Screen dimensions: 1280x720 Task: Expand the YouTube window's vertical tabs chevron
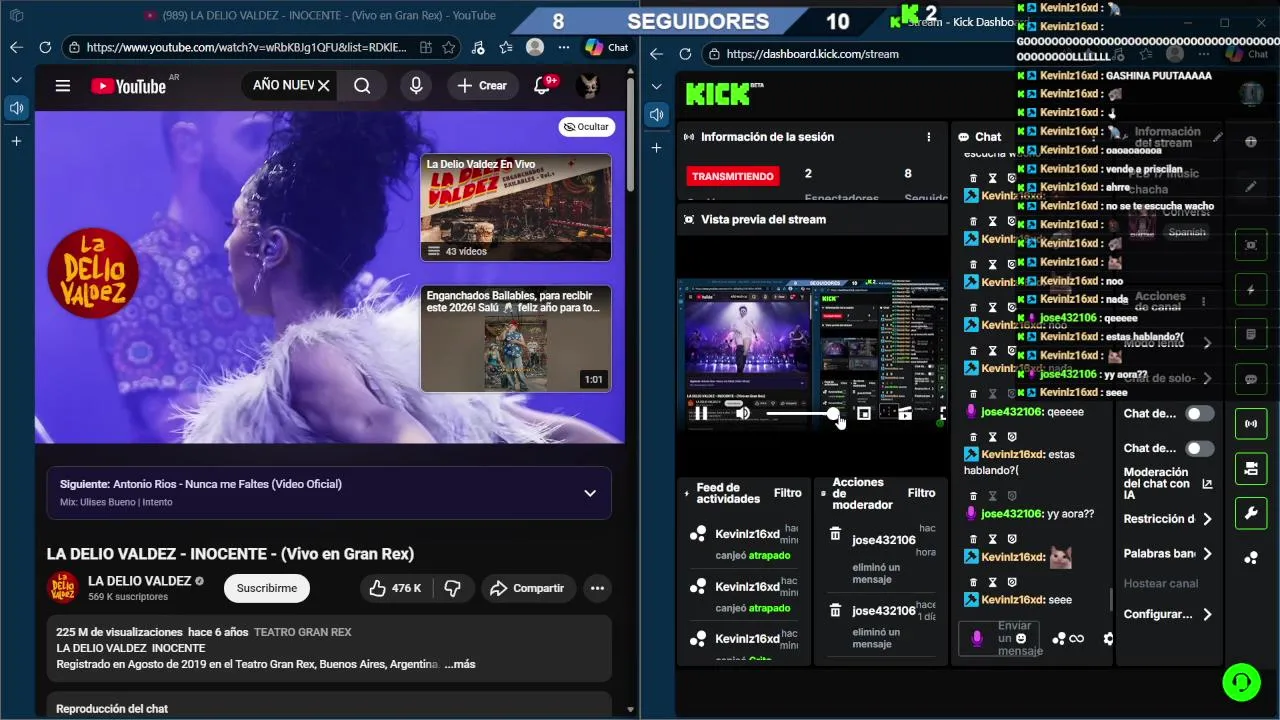pyautogui.click(x=16, y=79)
